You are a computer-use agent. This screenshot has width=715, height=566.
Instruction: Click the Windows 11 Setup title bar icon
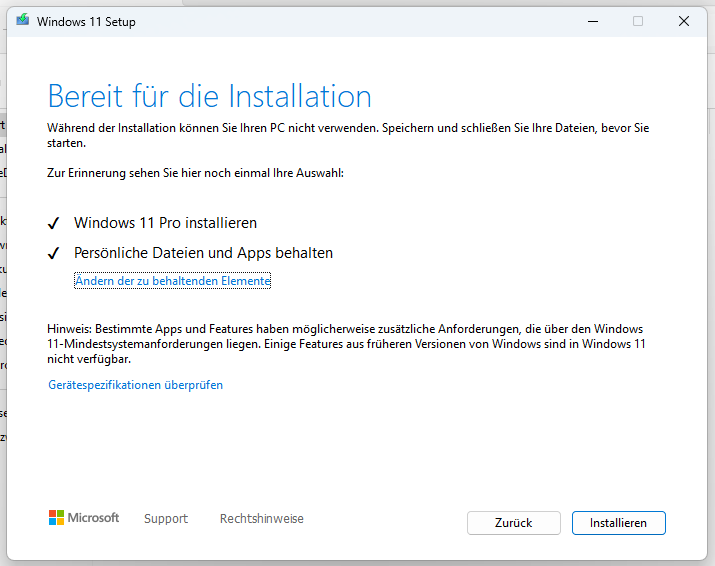point(23,21)
